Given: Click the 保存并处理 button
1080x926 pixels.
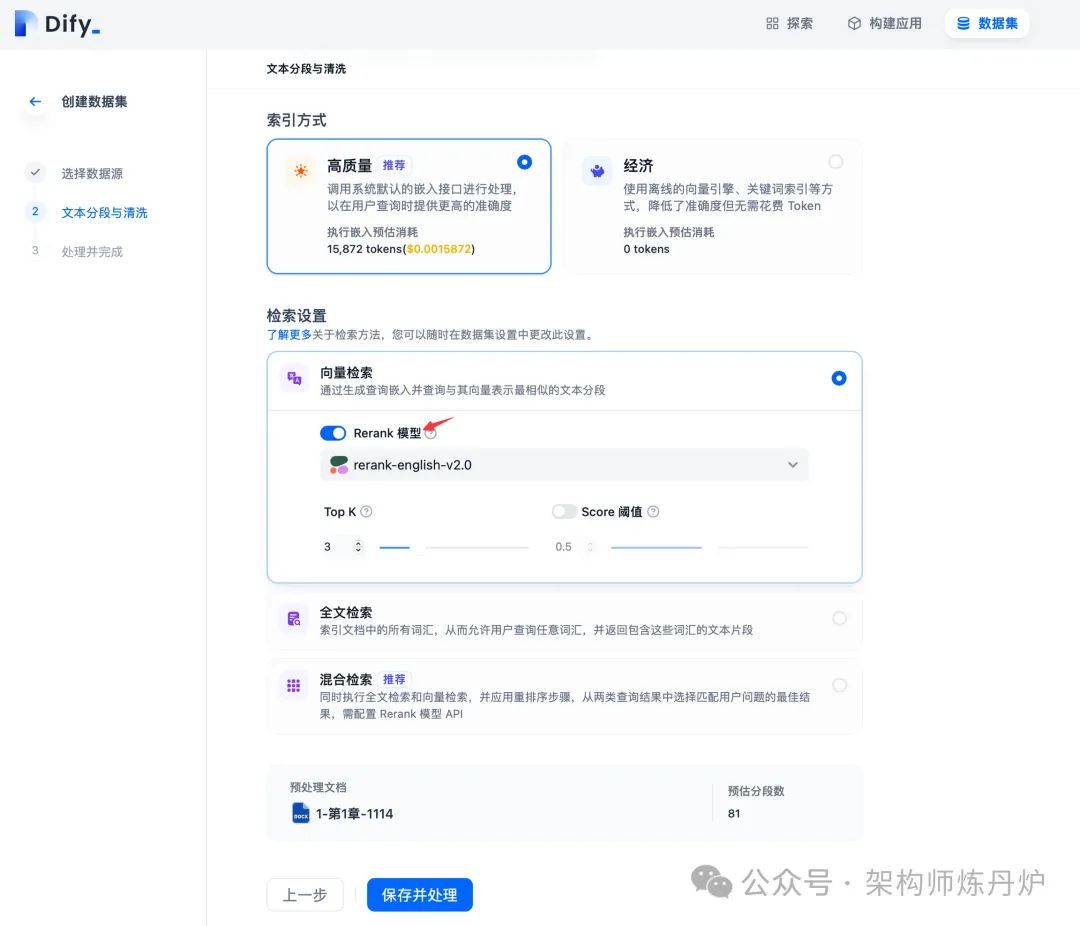Looking at the screenshot, I should (419, 895).
